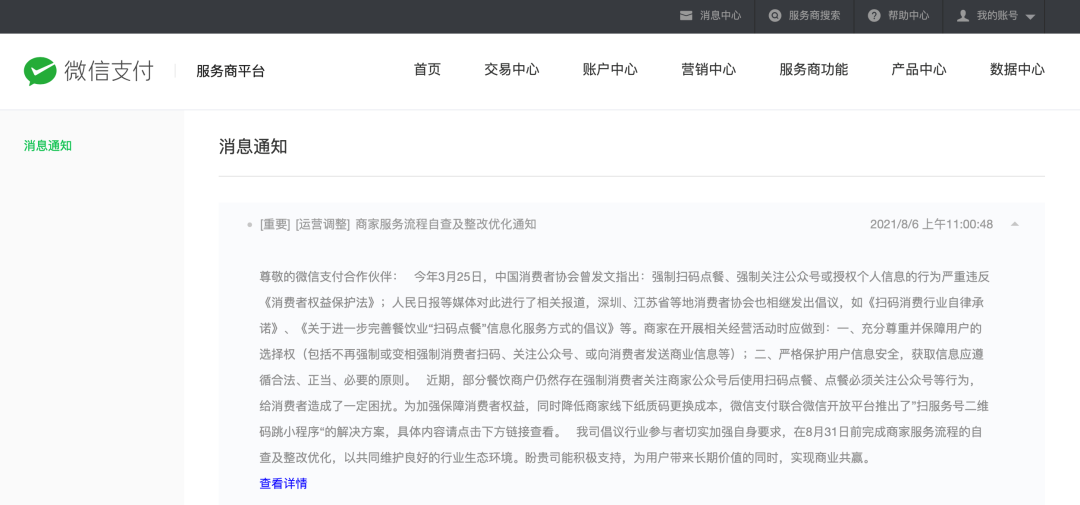Open the 账户中心 nav menu
This screenshot has width=1080, height=505.
610,70
